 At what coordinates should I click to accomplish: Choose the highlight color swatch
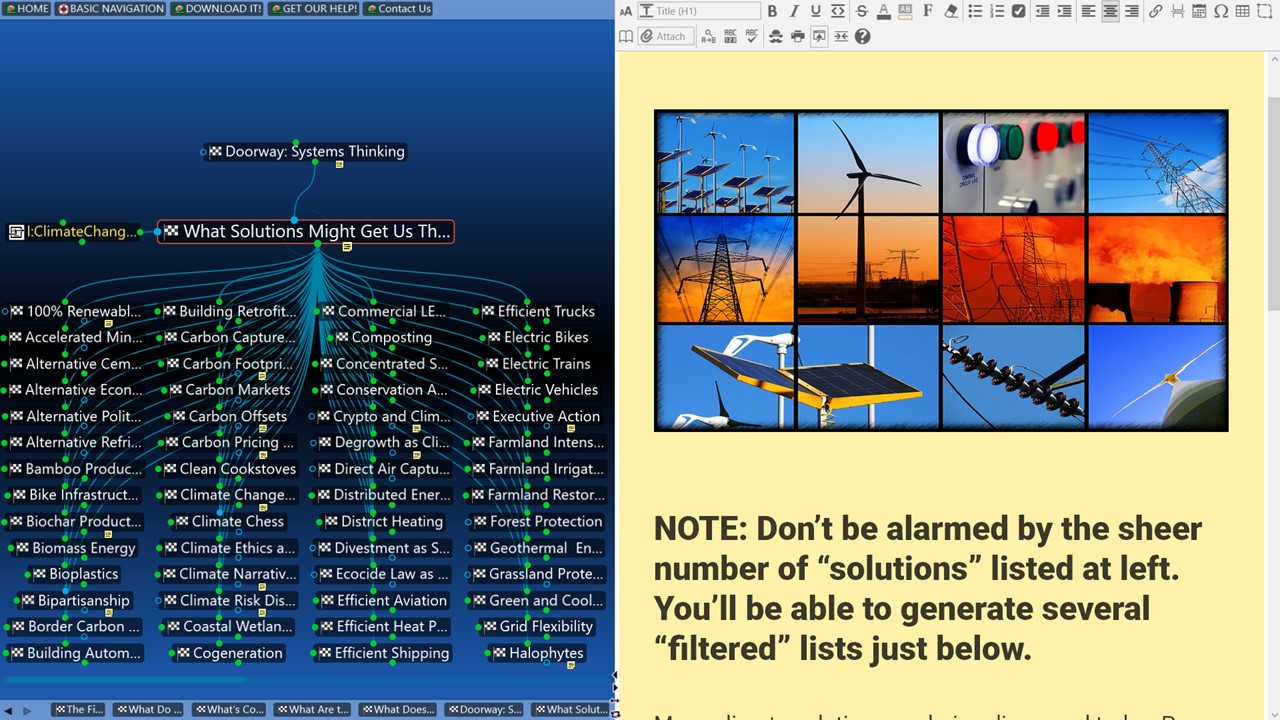tap(905, 12)
